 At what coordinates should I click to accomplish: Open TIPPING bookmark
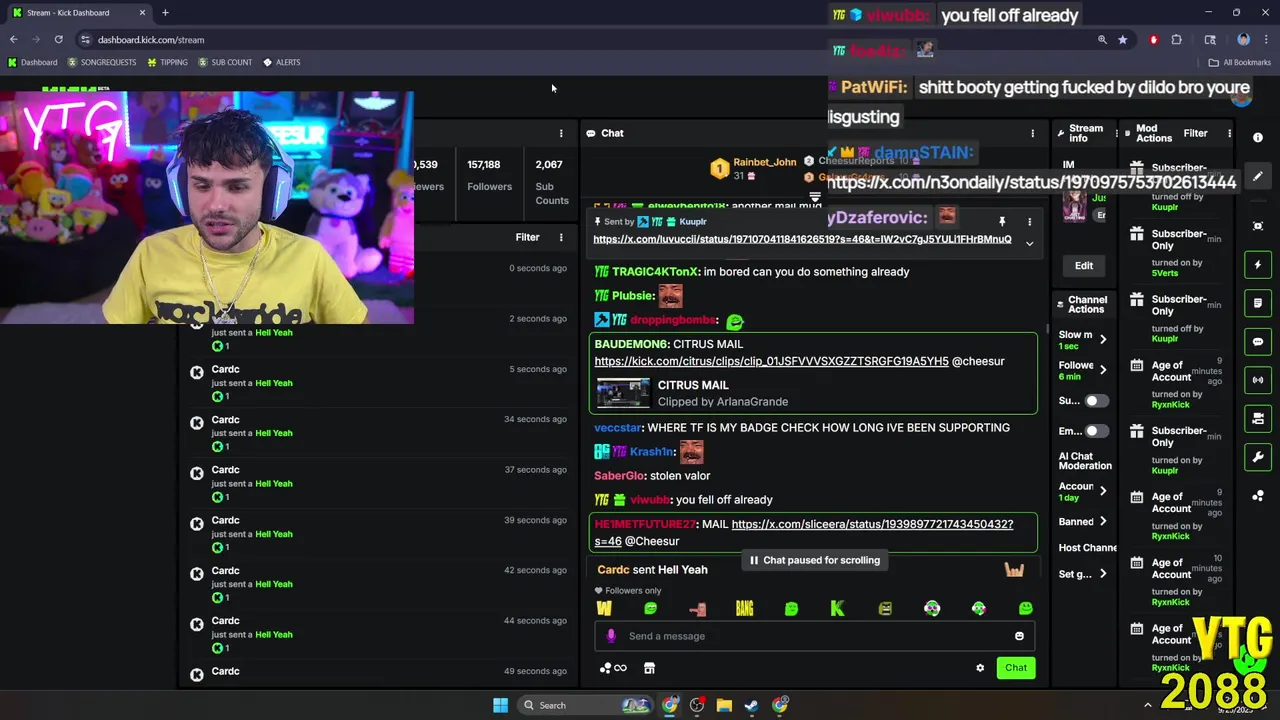coord(167,62)
